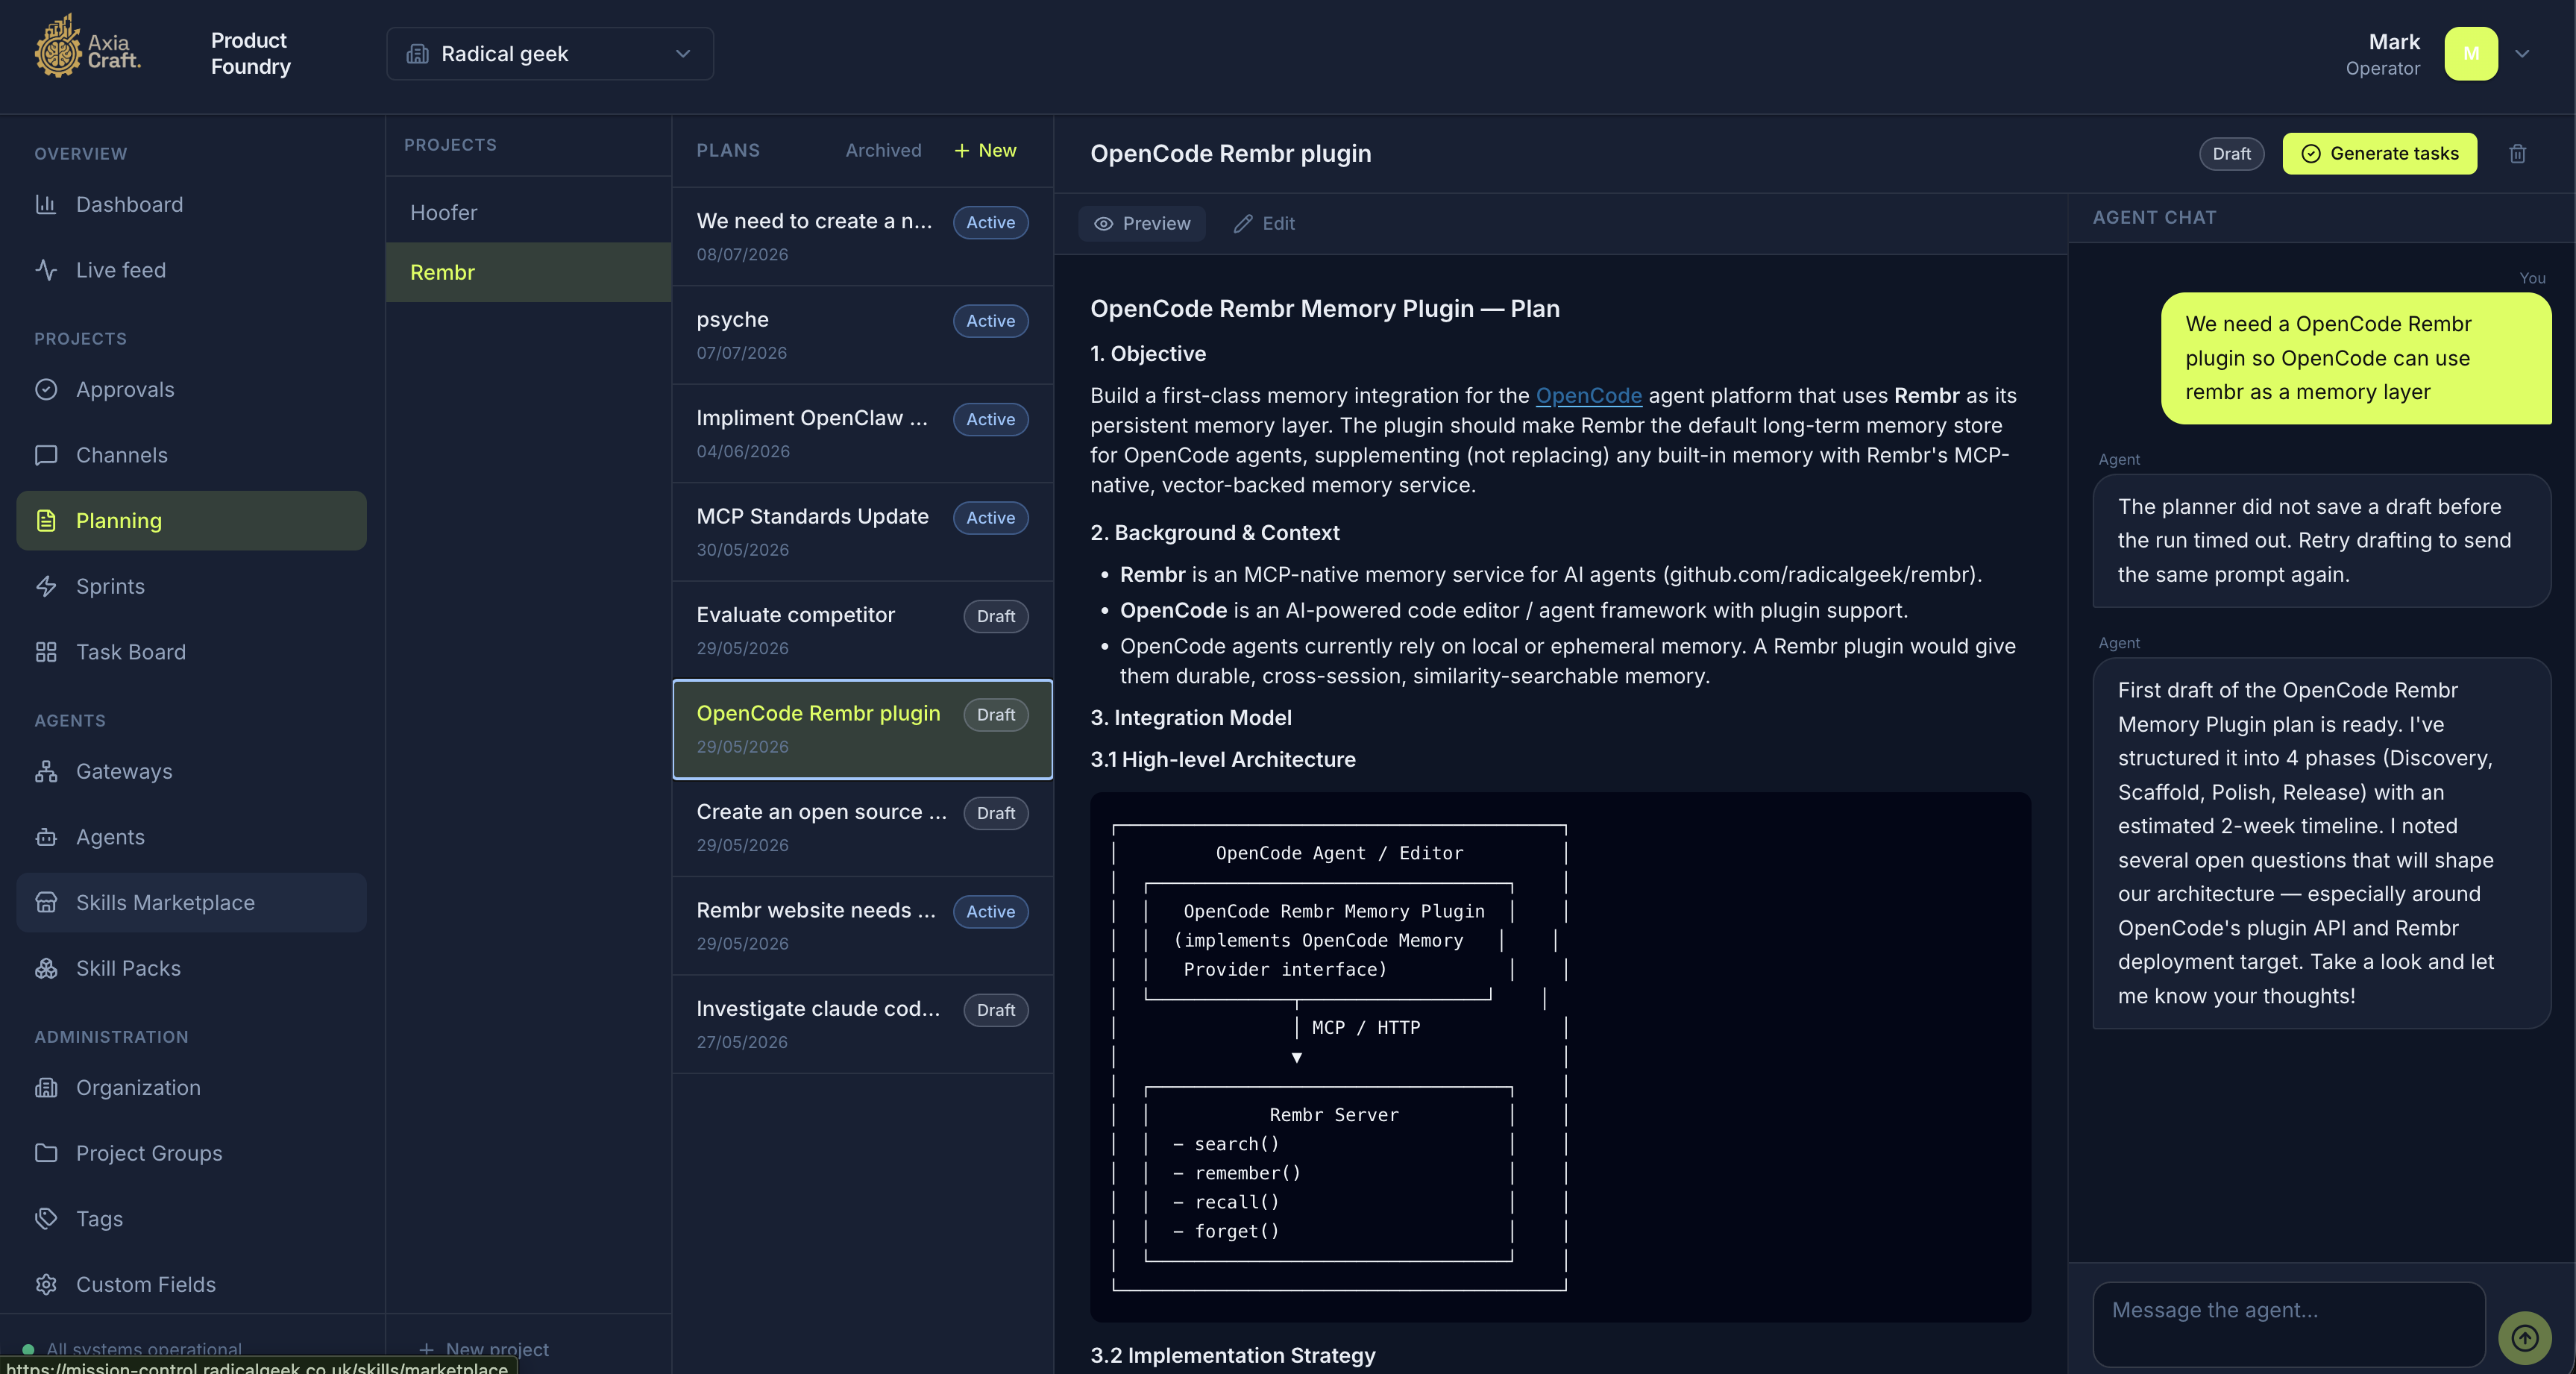Click the Tags icon
2576x1374 pixels.
tap(46, 1218)
